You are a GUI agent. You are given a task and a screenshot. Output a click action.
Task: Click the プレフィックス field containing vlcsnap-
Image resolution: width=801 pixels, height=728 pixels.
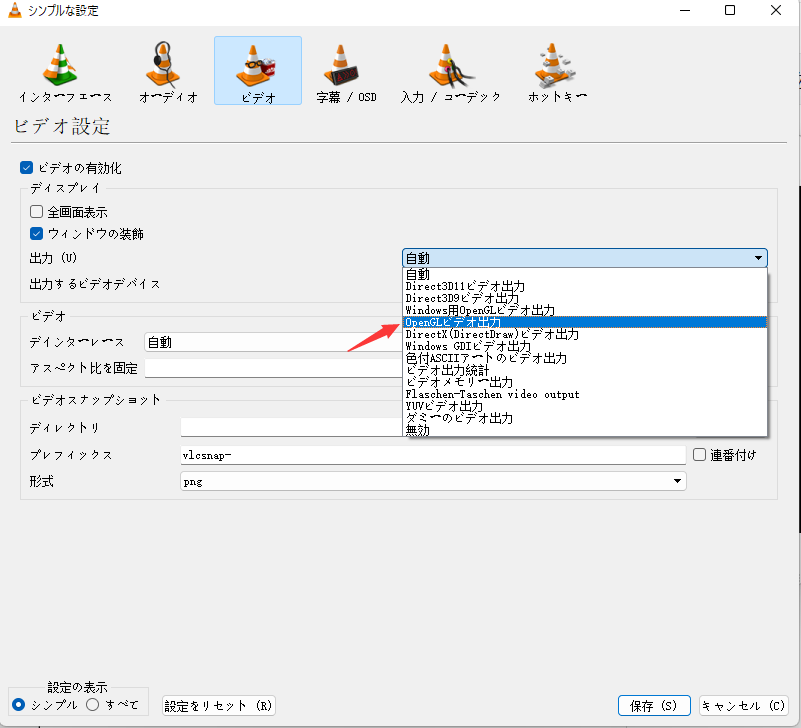tap(432, 455)
